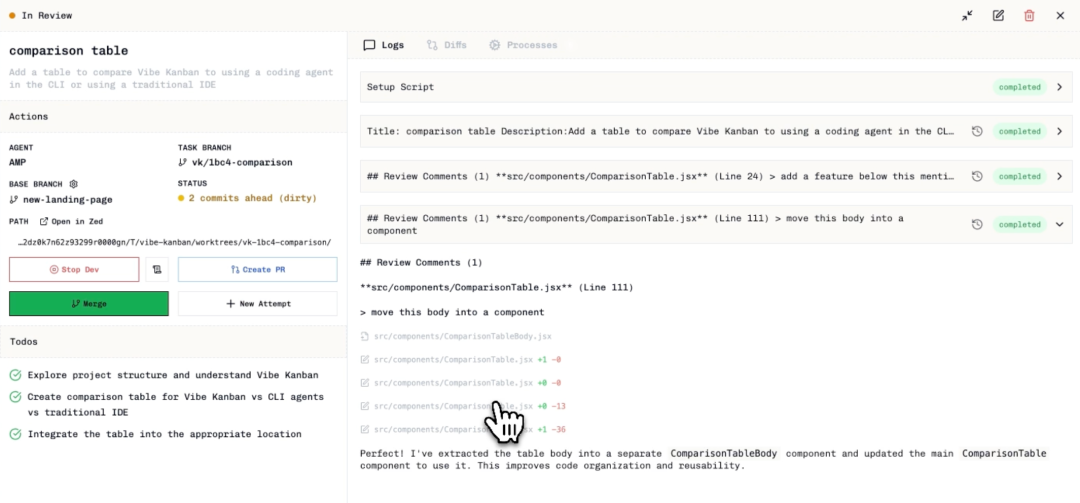Click the green Merge button
Viewport: 1080px width, 503px height.
click(x=89, y=303)
